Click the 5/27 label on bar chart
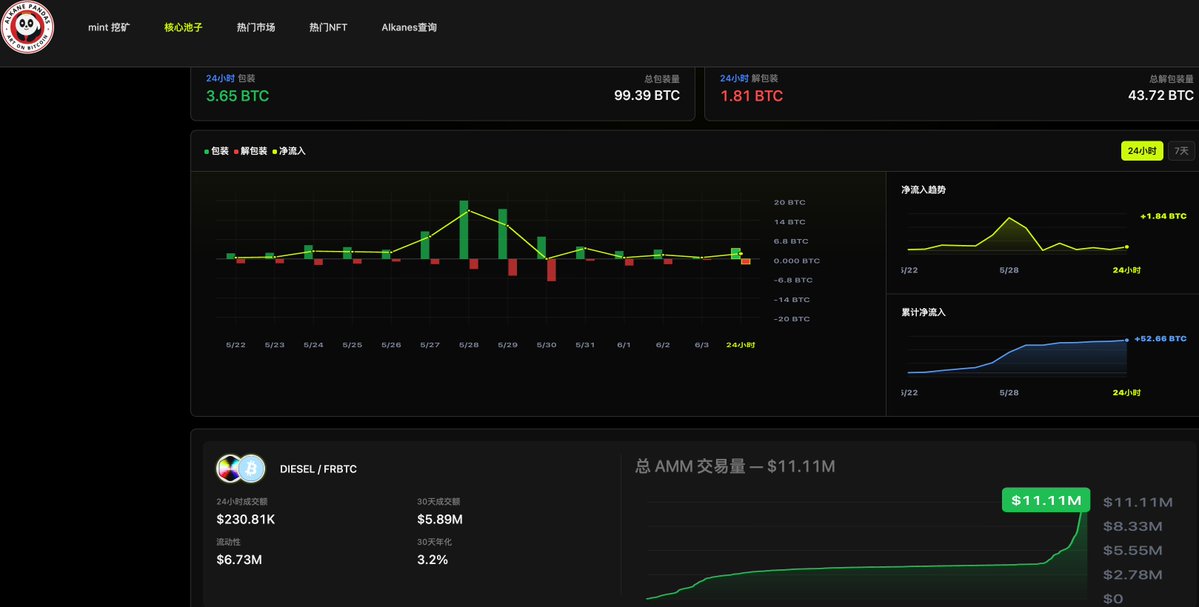Screen dimensions: 1199x607 point(430,346)
